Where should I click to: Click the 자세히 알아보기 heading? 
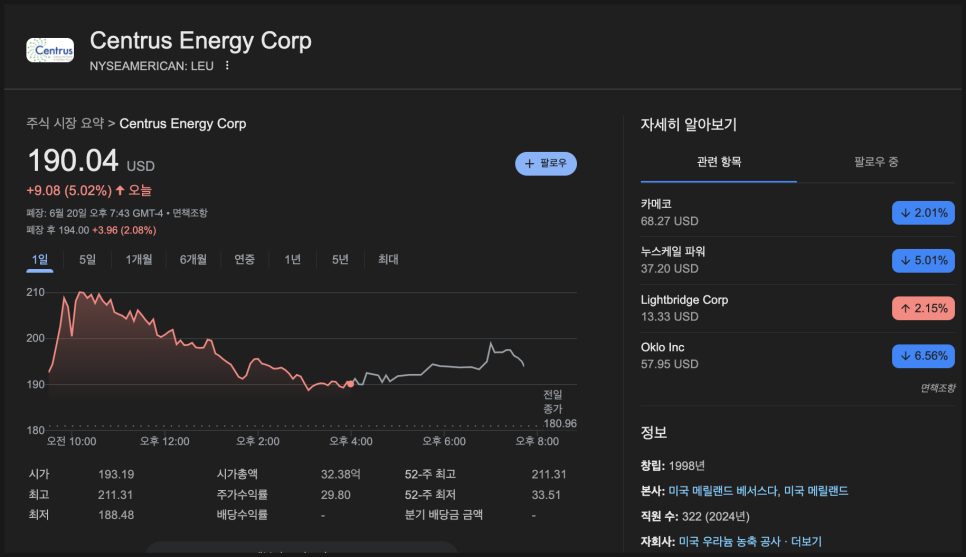coord(688,124)
